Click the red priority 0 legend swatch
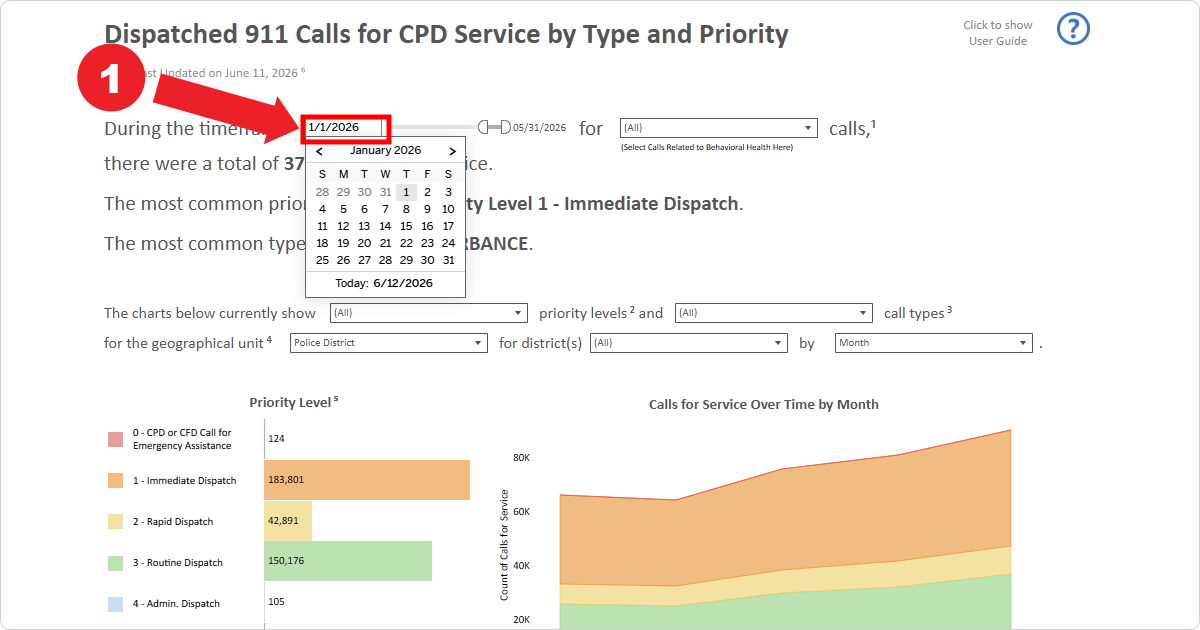The image size is (1200, 630). [115, 439]
